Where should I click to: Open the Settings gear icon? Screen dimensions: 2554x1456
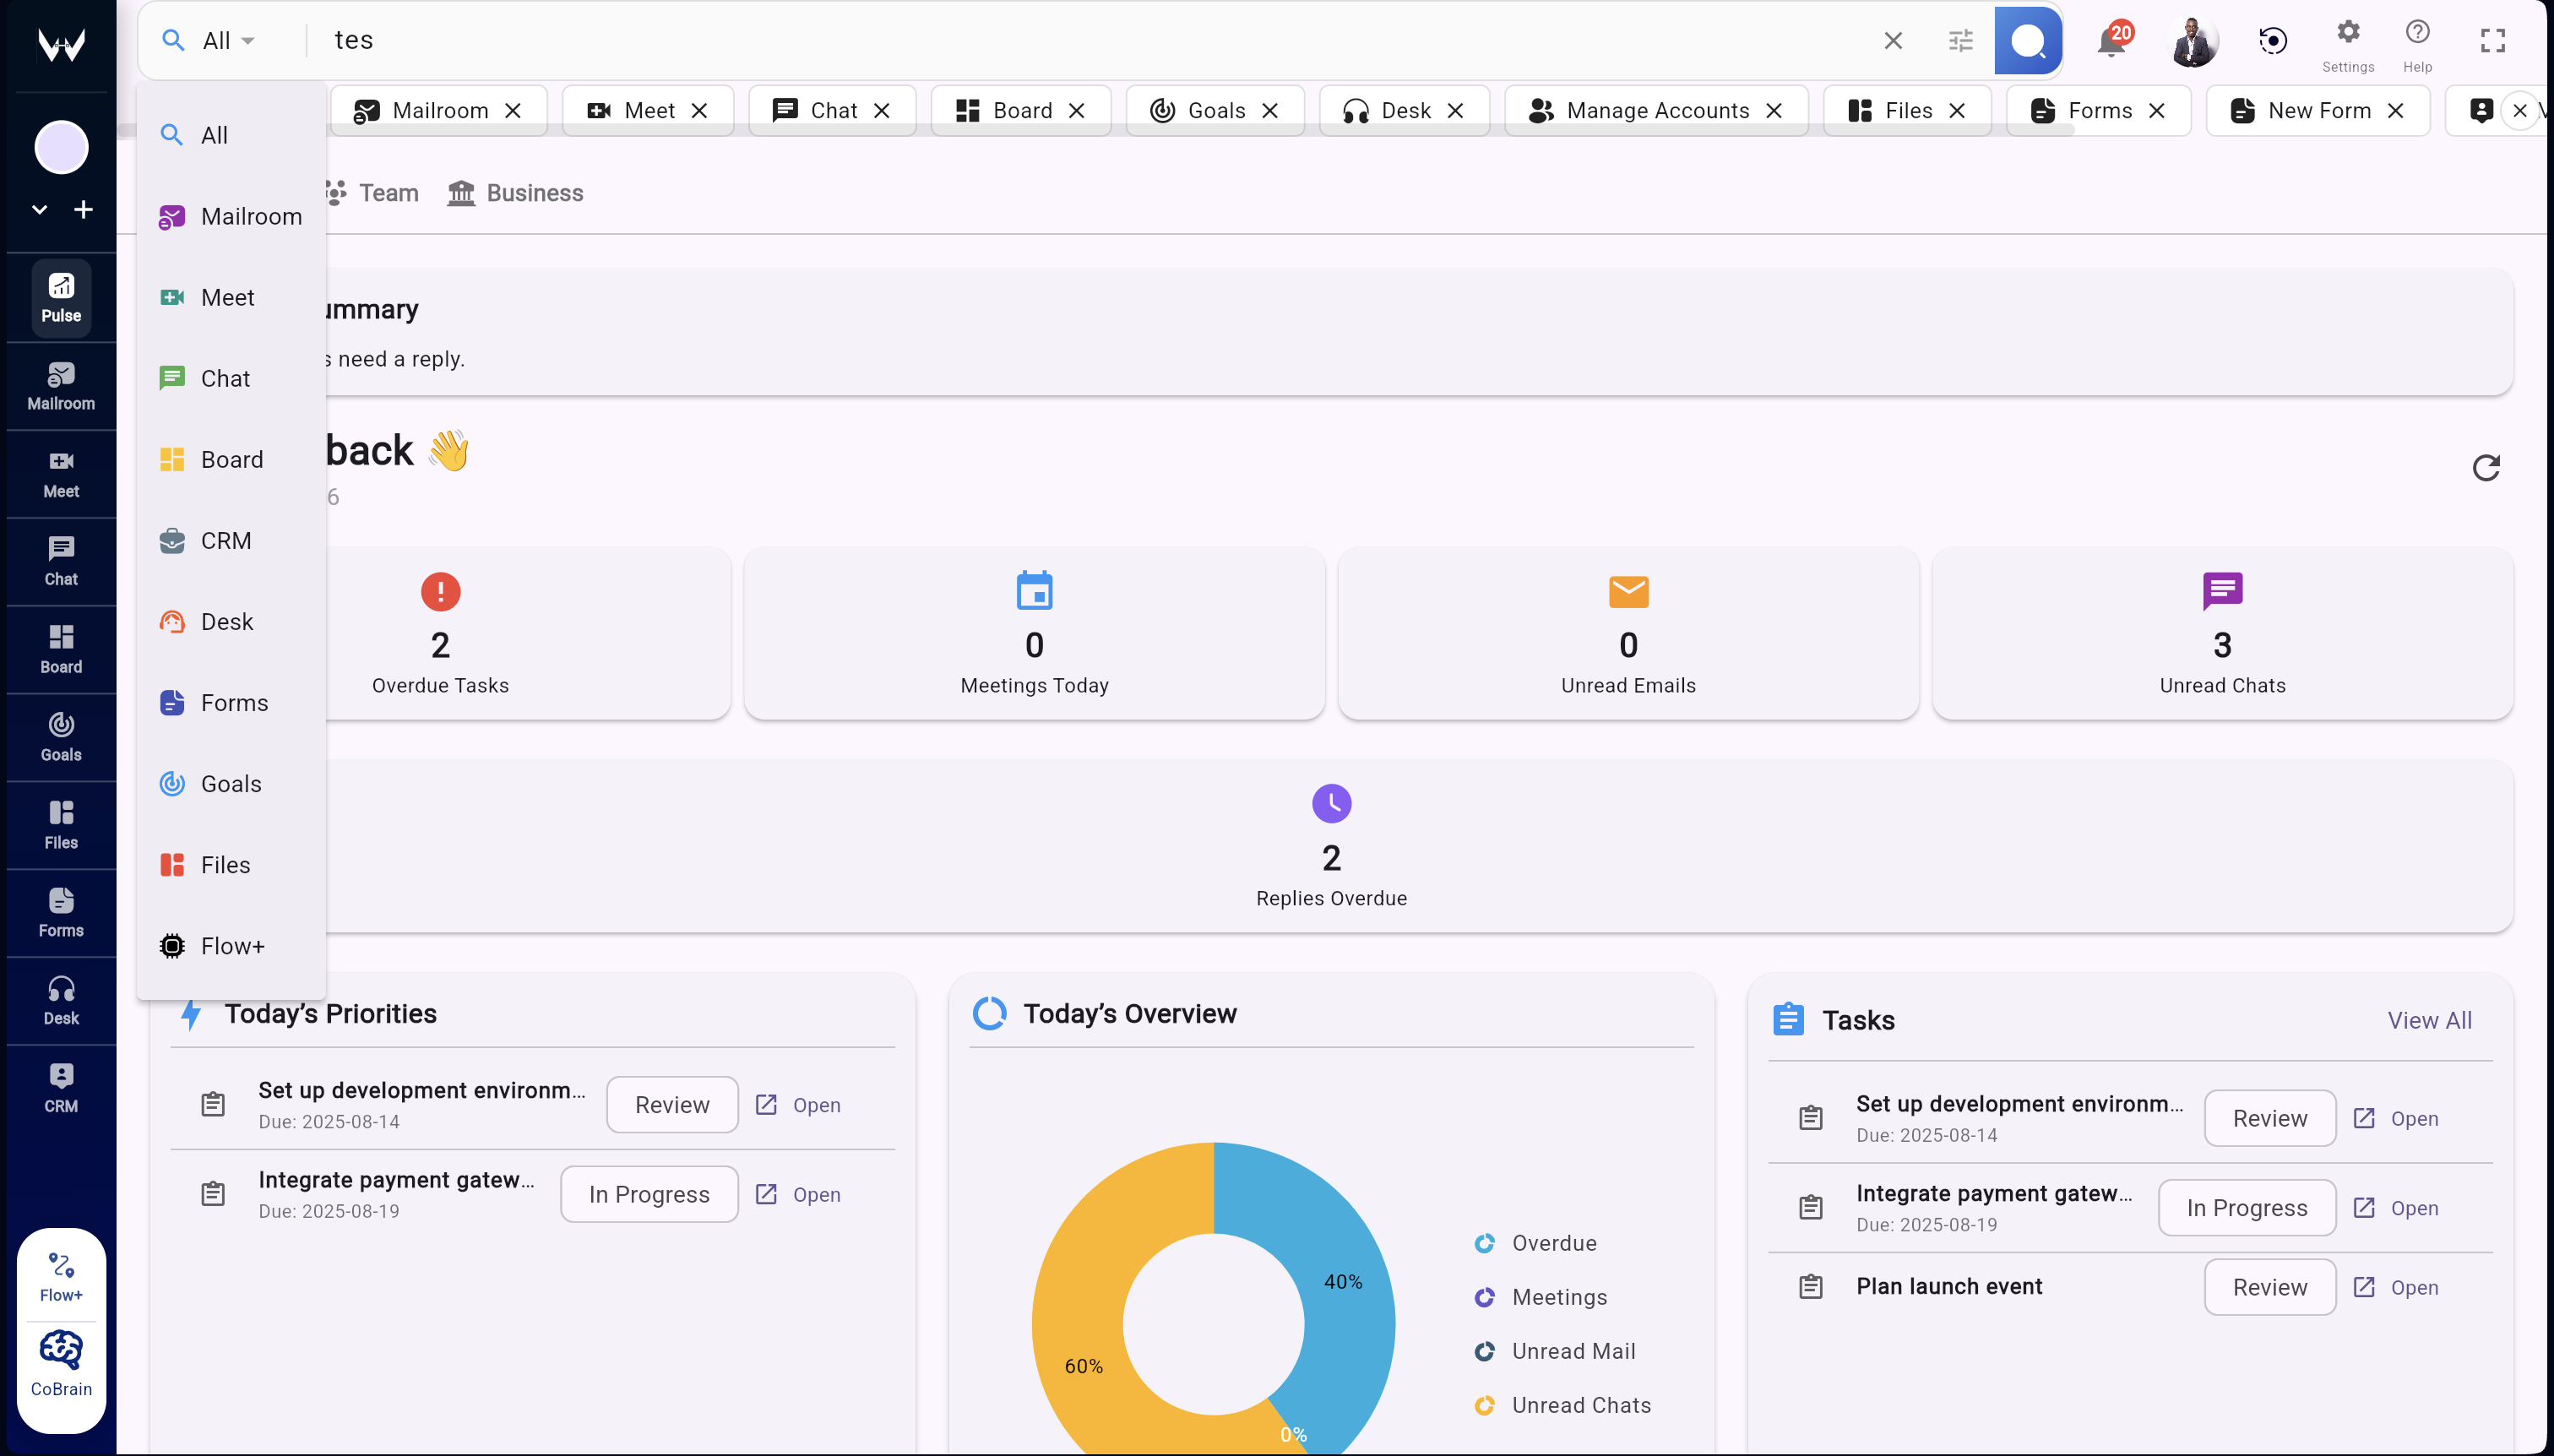[x=2347, y=32]
